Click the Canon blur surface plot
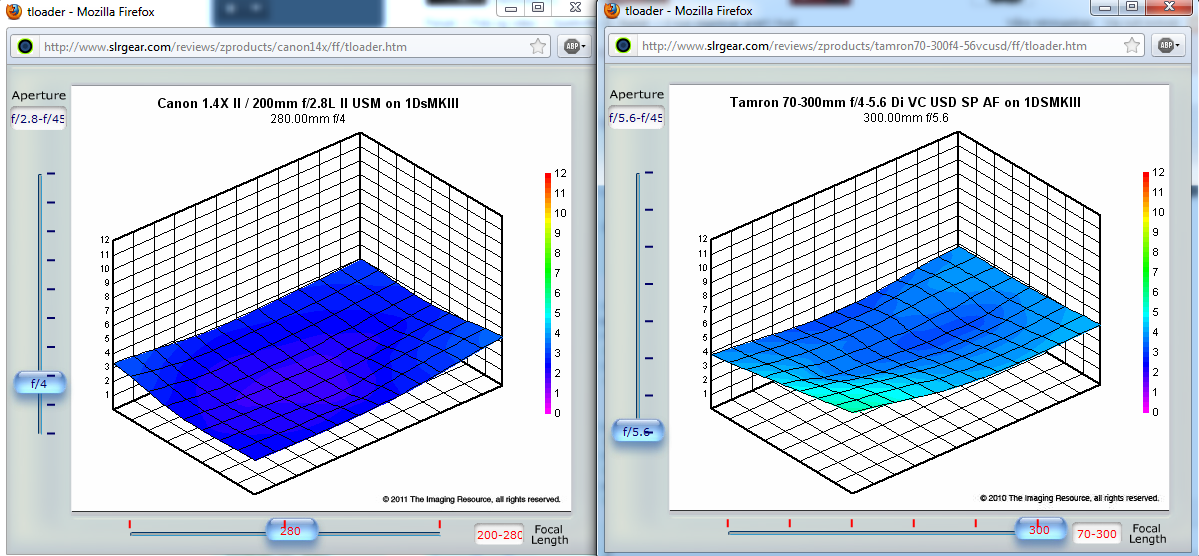Image resolution: width=1199 pixels, height=556 pixels. click(306, 359)
